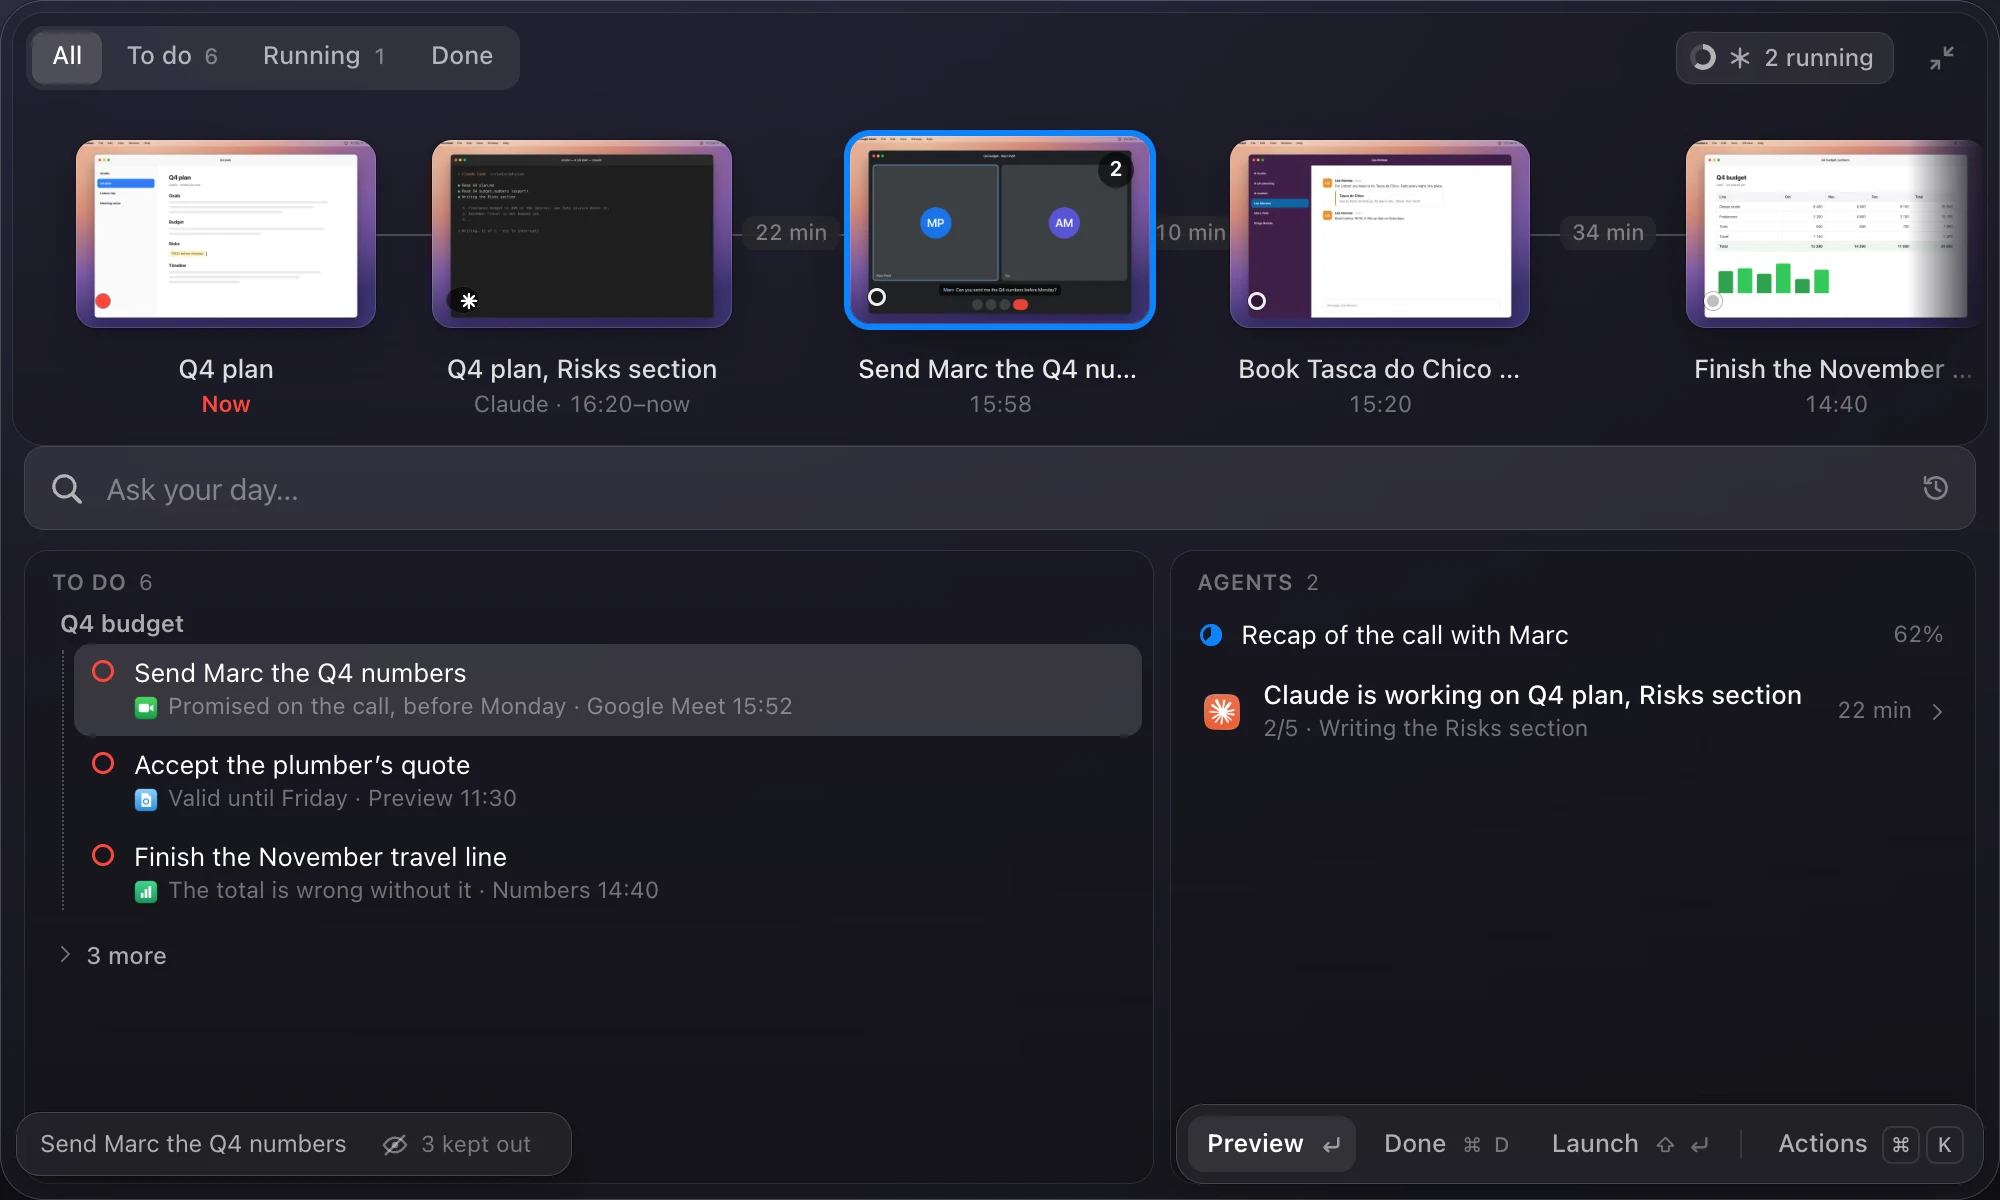Check off Accept the plumber's quote
Image resolution: width=2000 pixels, height=1200 pixels.
click(103, 764)
